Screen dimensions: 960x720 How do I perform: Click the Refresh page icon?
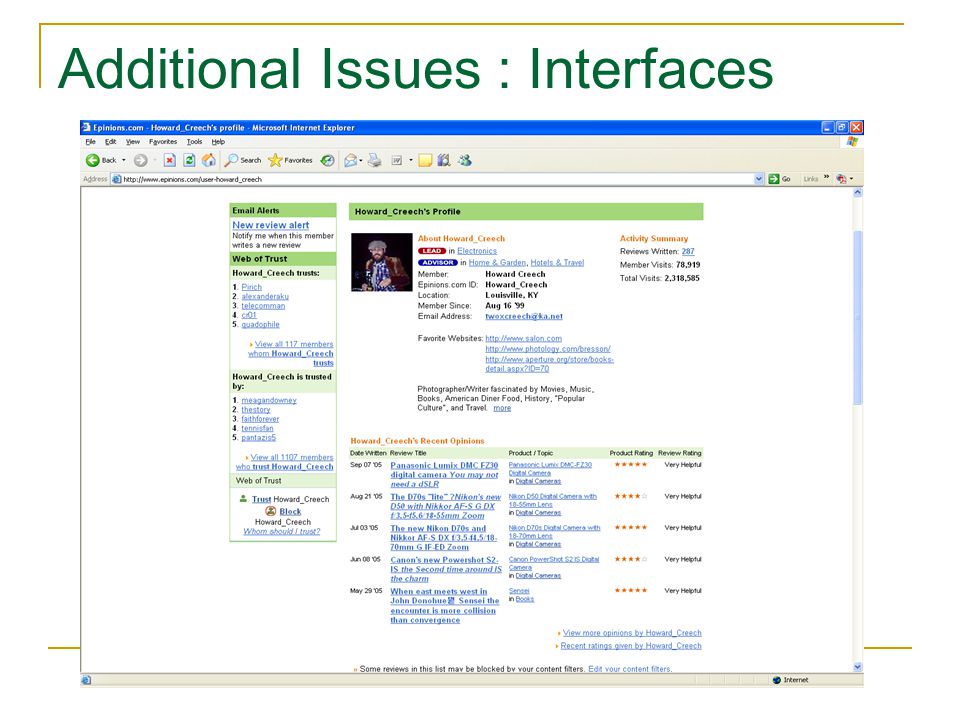click(x=189, y=160)
